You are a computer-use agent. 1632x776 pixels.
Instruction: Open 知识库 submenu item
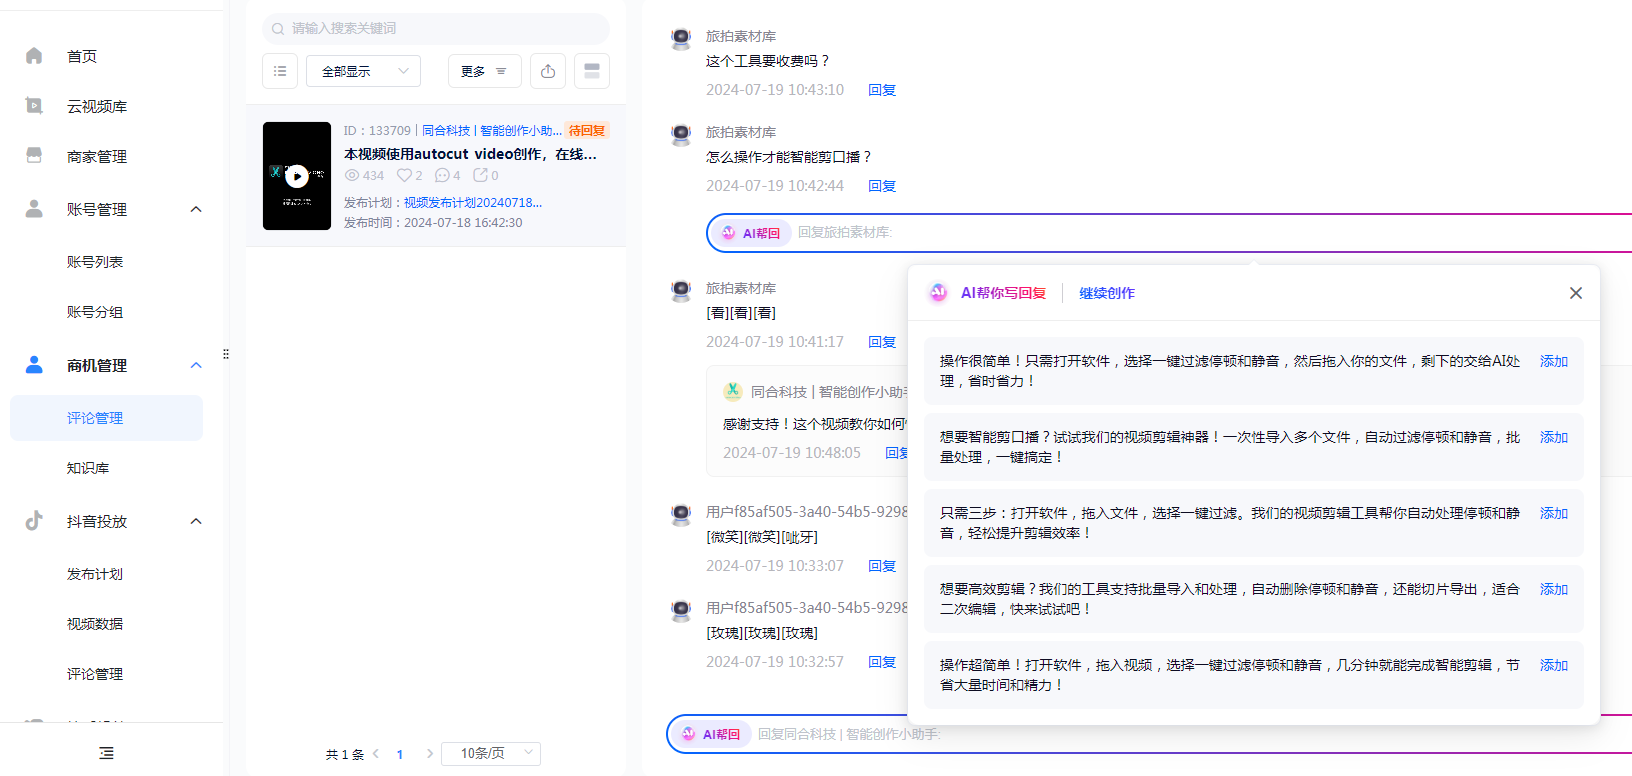[x=88, y=468]
